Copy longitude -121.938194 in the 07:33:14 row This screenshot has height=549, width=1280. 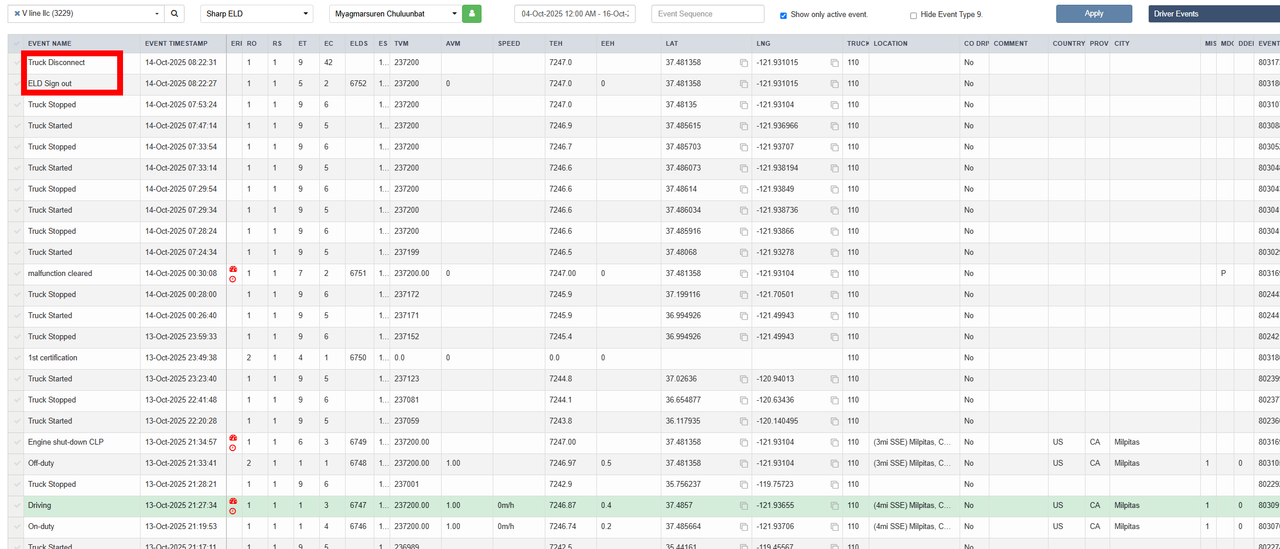click(x=835, y=168)
